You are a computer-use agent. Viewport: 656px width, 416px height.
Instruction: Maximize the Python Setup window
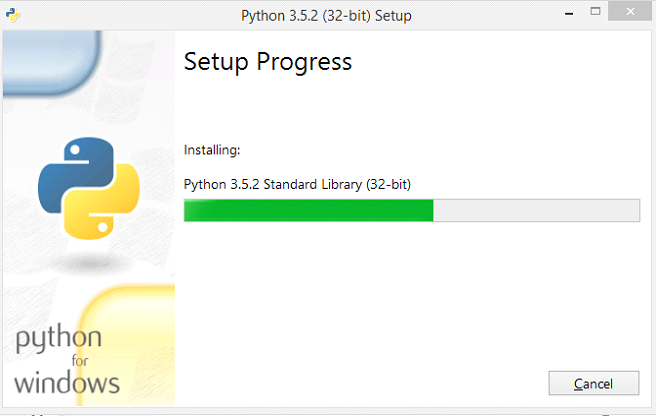[x=595, y=12]
